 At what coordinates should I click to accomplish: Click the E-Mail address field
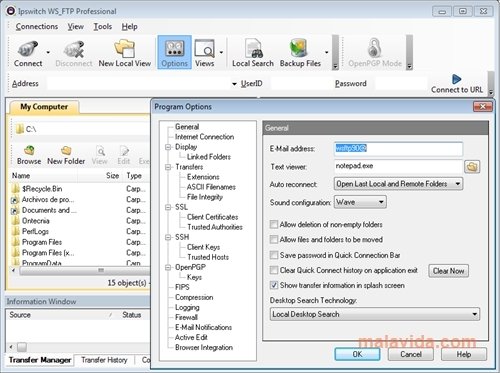pyautogui.click(x=398, y=148)
